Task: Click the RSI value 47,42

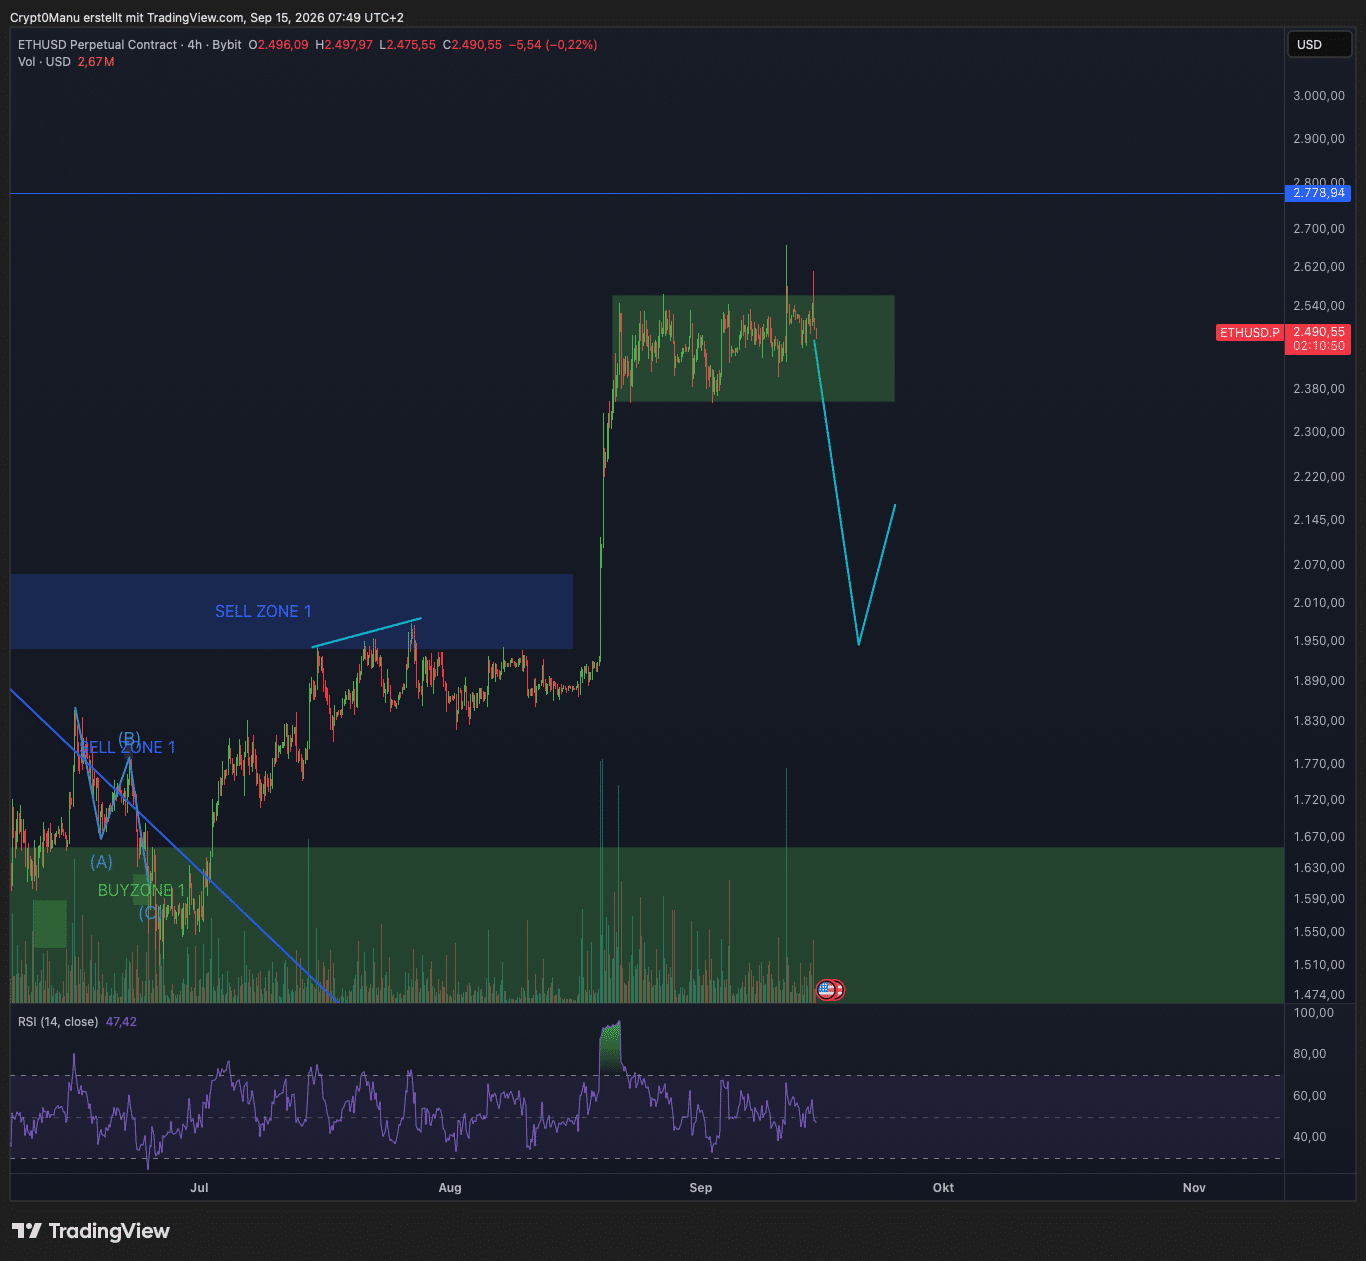Action: click(121, 1022)
